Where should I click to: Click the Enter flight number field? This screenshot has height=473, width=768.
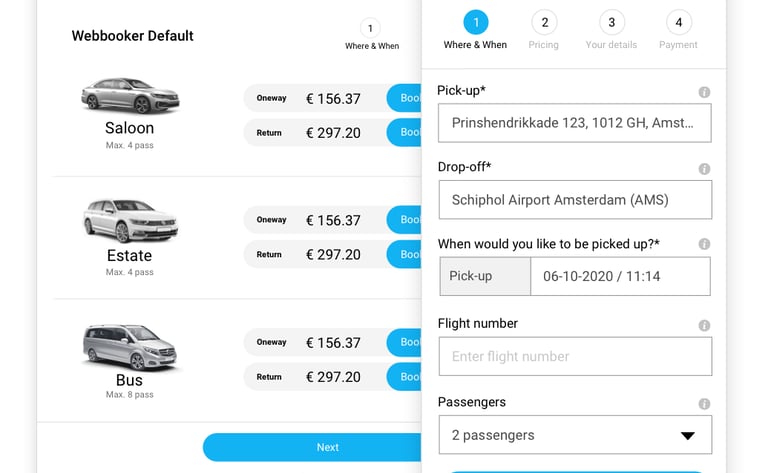click(x=575, y=356)
